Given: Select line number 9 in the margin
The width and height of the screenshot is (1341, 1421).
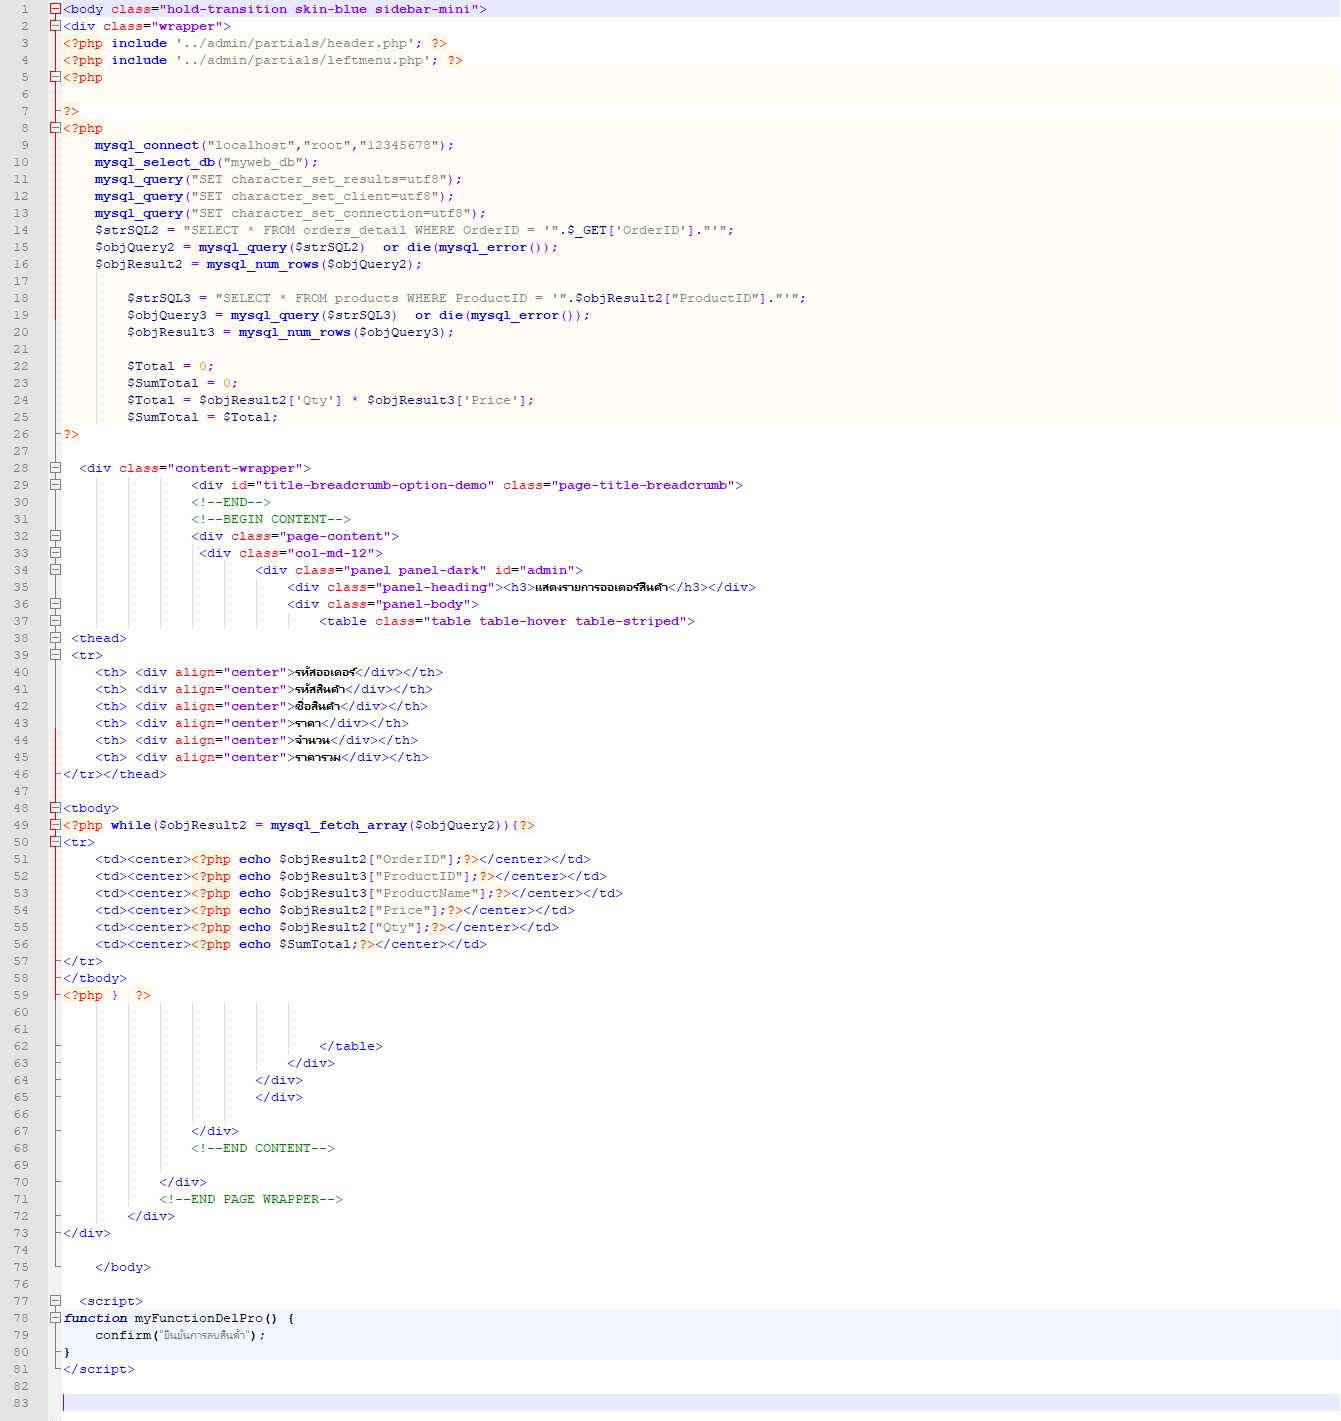Looking at the screenshot, I should click(25, 145).
